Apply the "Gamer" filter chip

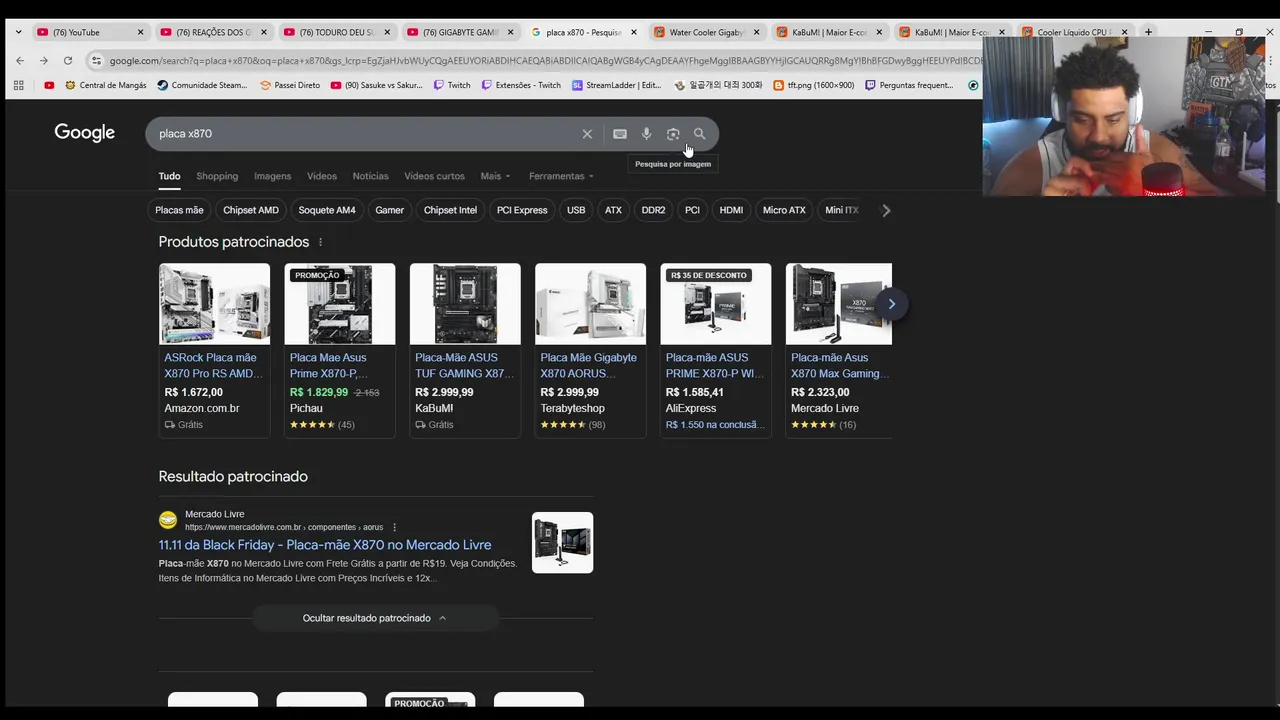click(390, 210)
